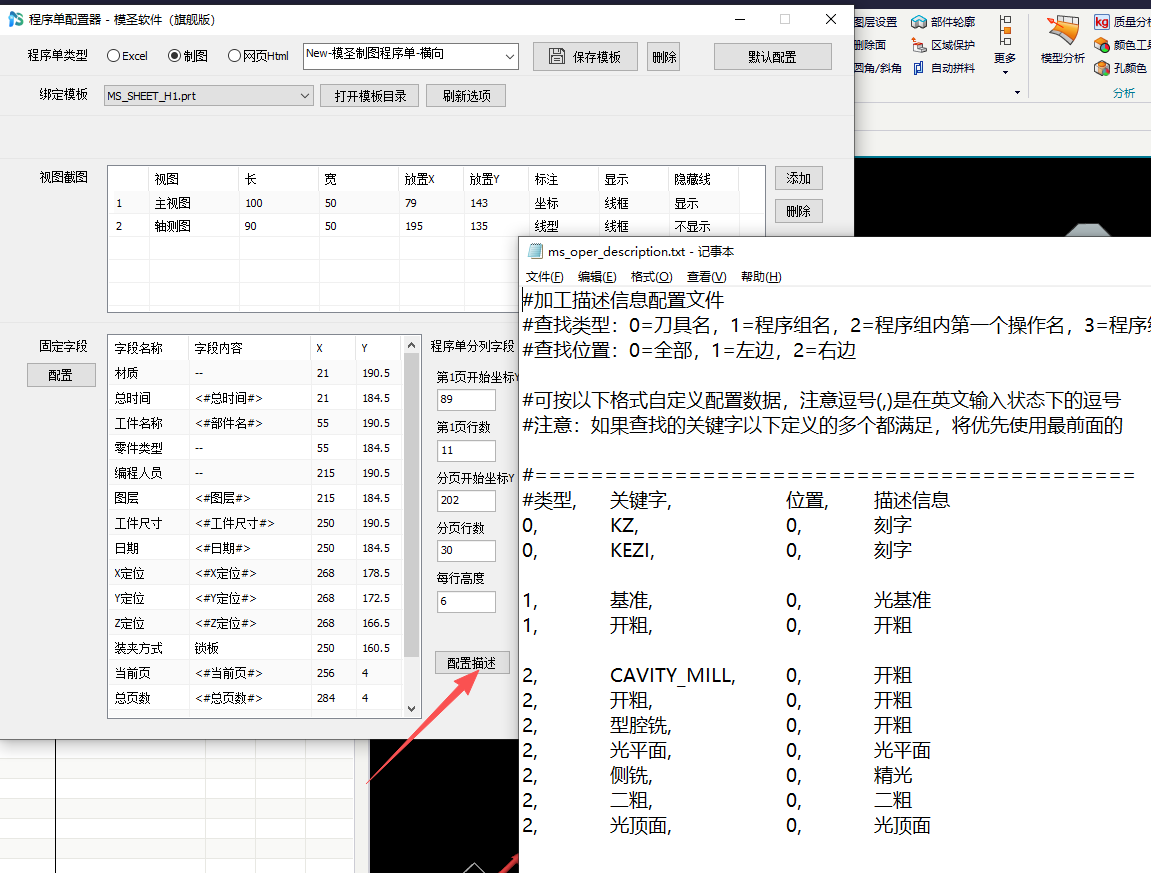Screen dimensions: 1151x873
Task: Click the X定位 field row
Action: [255, 573]
